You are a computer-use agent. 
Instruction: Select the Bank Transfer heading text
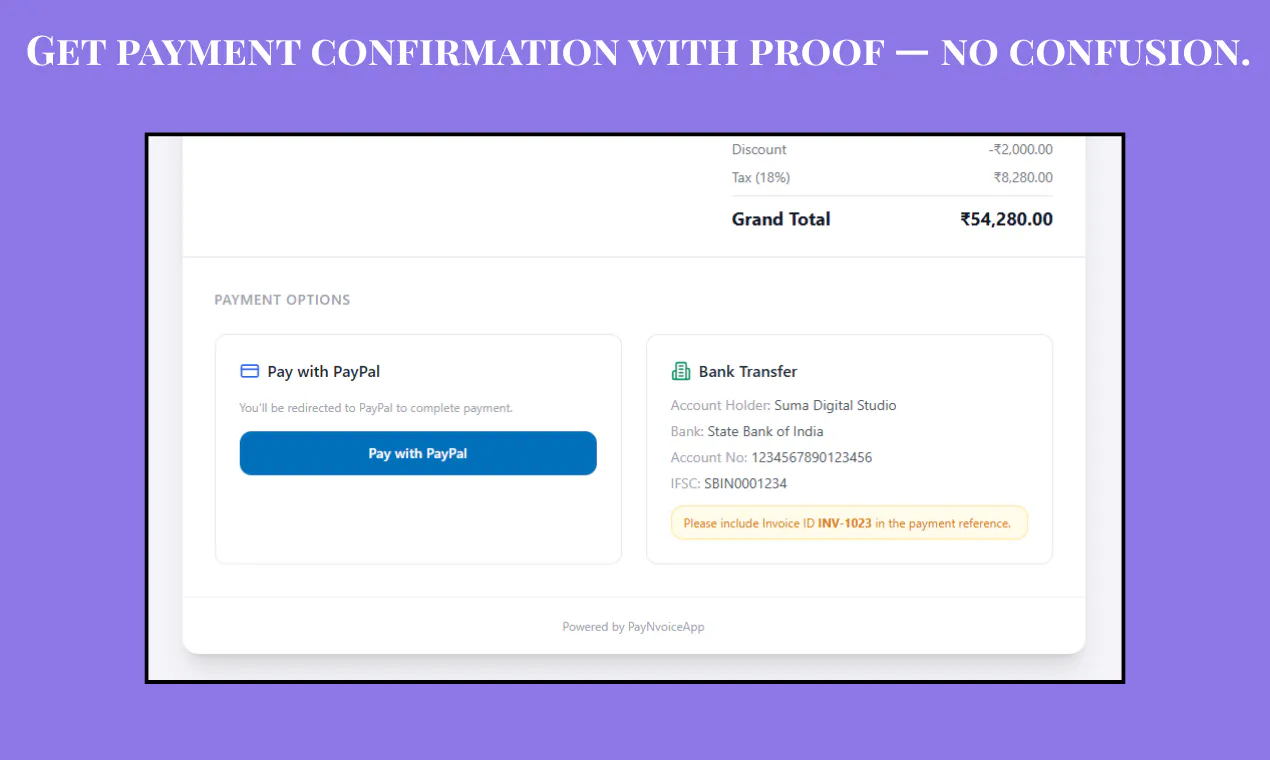pyautogui.click(x=748, y=371)
